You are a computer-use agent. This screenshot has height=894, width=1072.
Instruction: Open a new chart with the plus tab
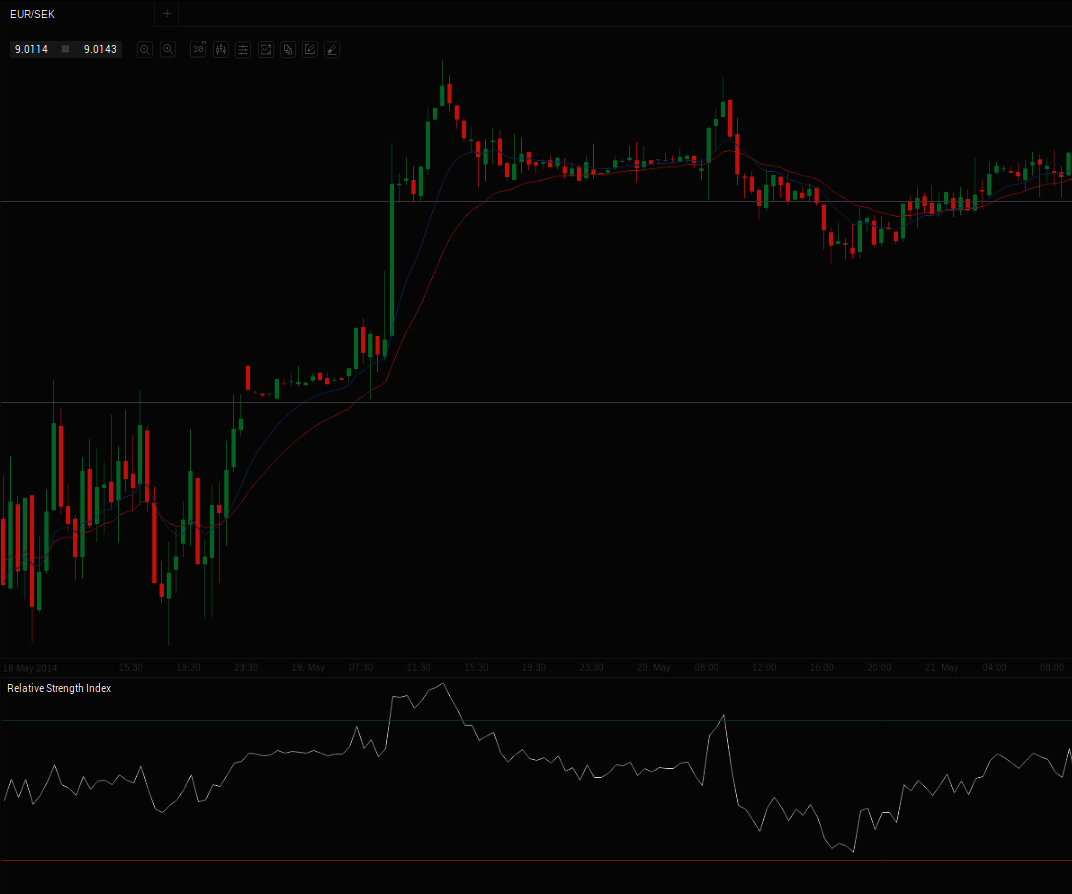click(166, 14)
